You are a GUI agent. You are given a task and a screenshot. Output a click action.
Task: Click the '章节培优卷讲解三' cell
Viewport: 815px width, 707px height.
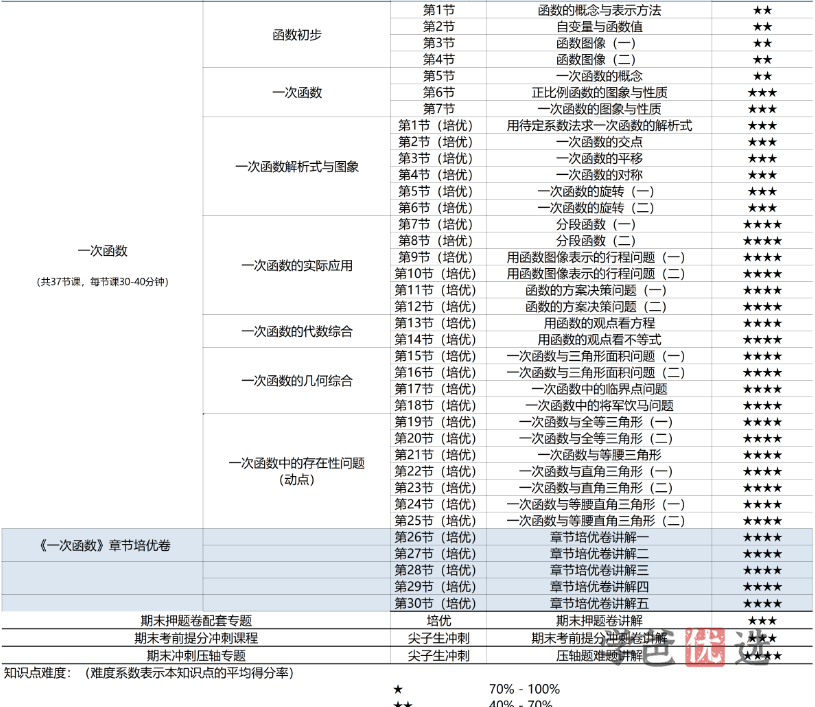[599, 571]
